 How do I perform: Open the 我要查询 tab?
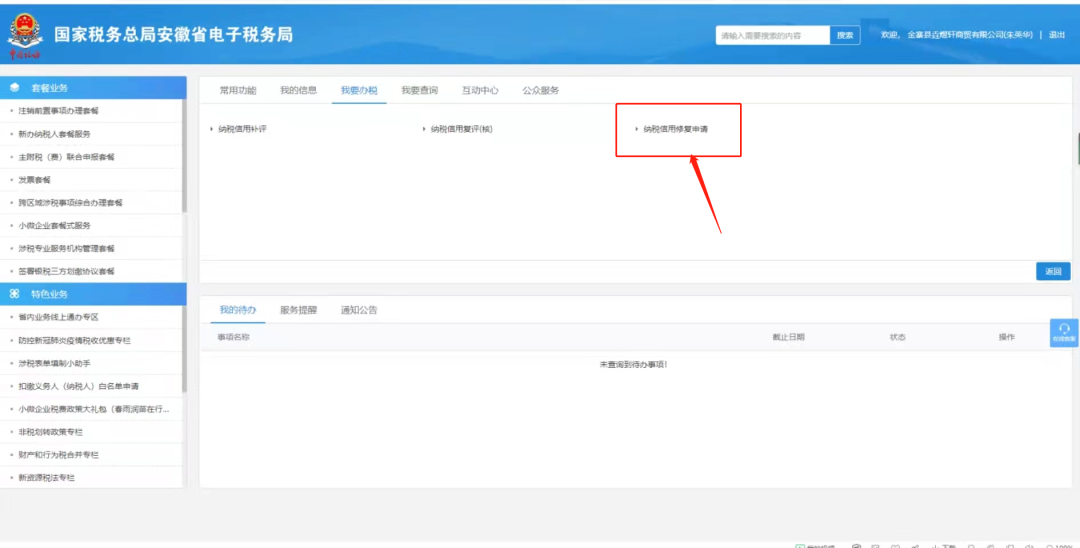(x=419, y=90)
